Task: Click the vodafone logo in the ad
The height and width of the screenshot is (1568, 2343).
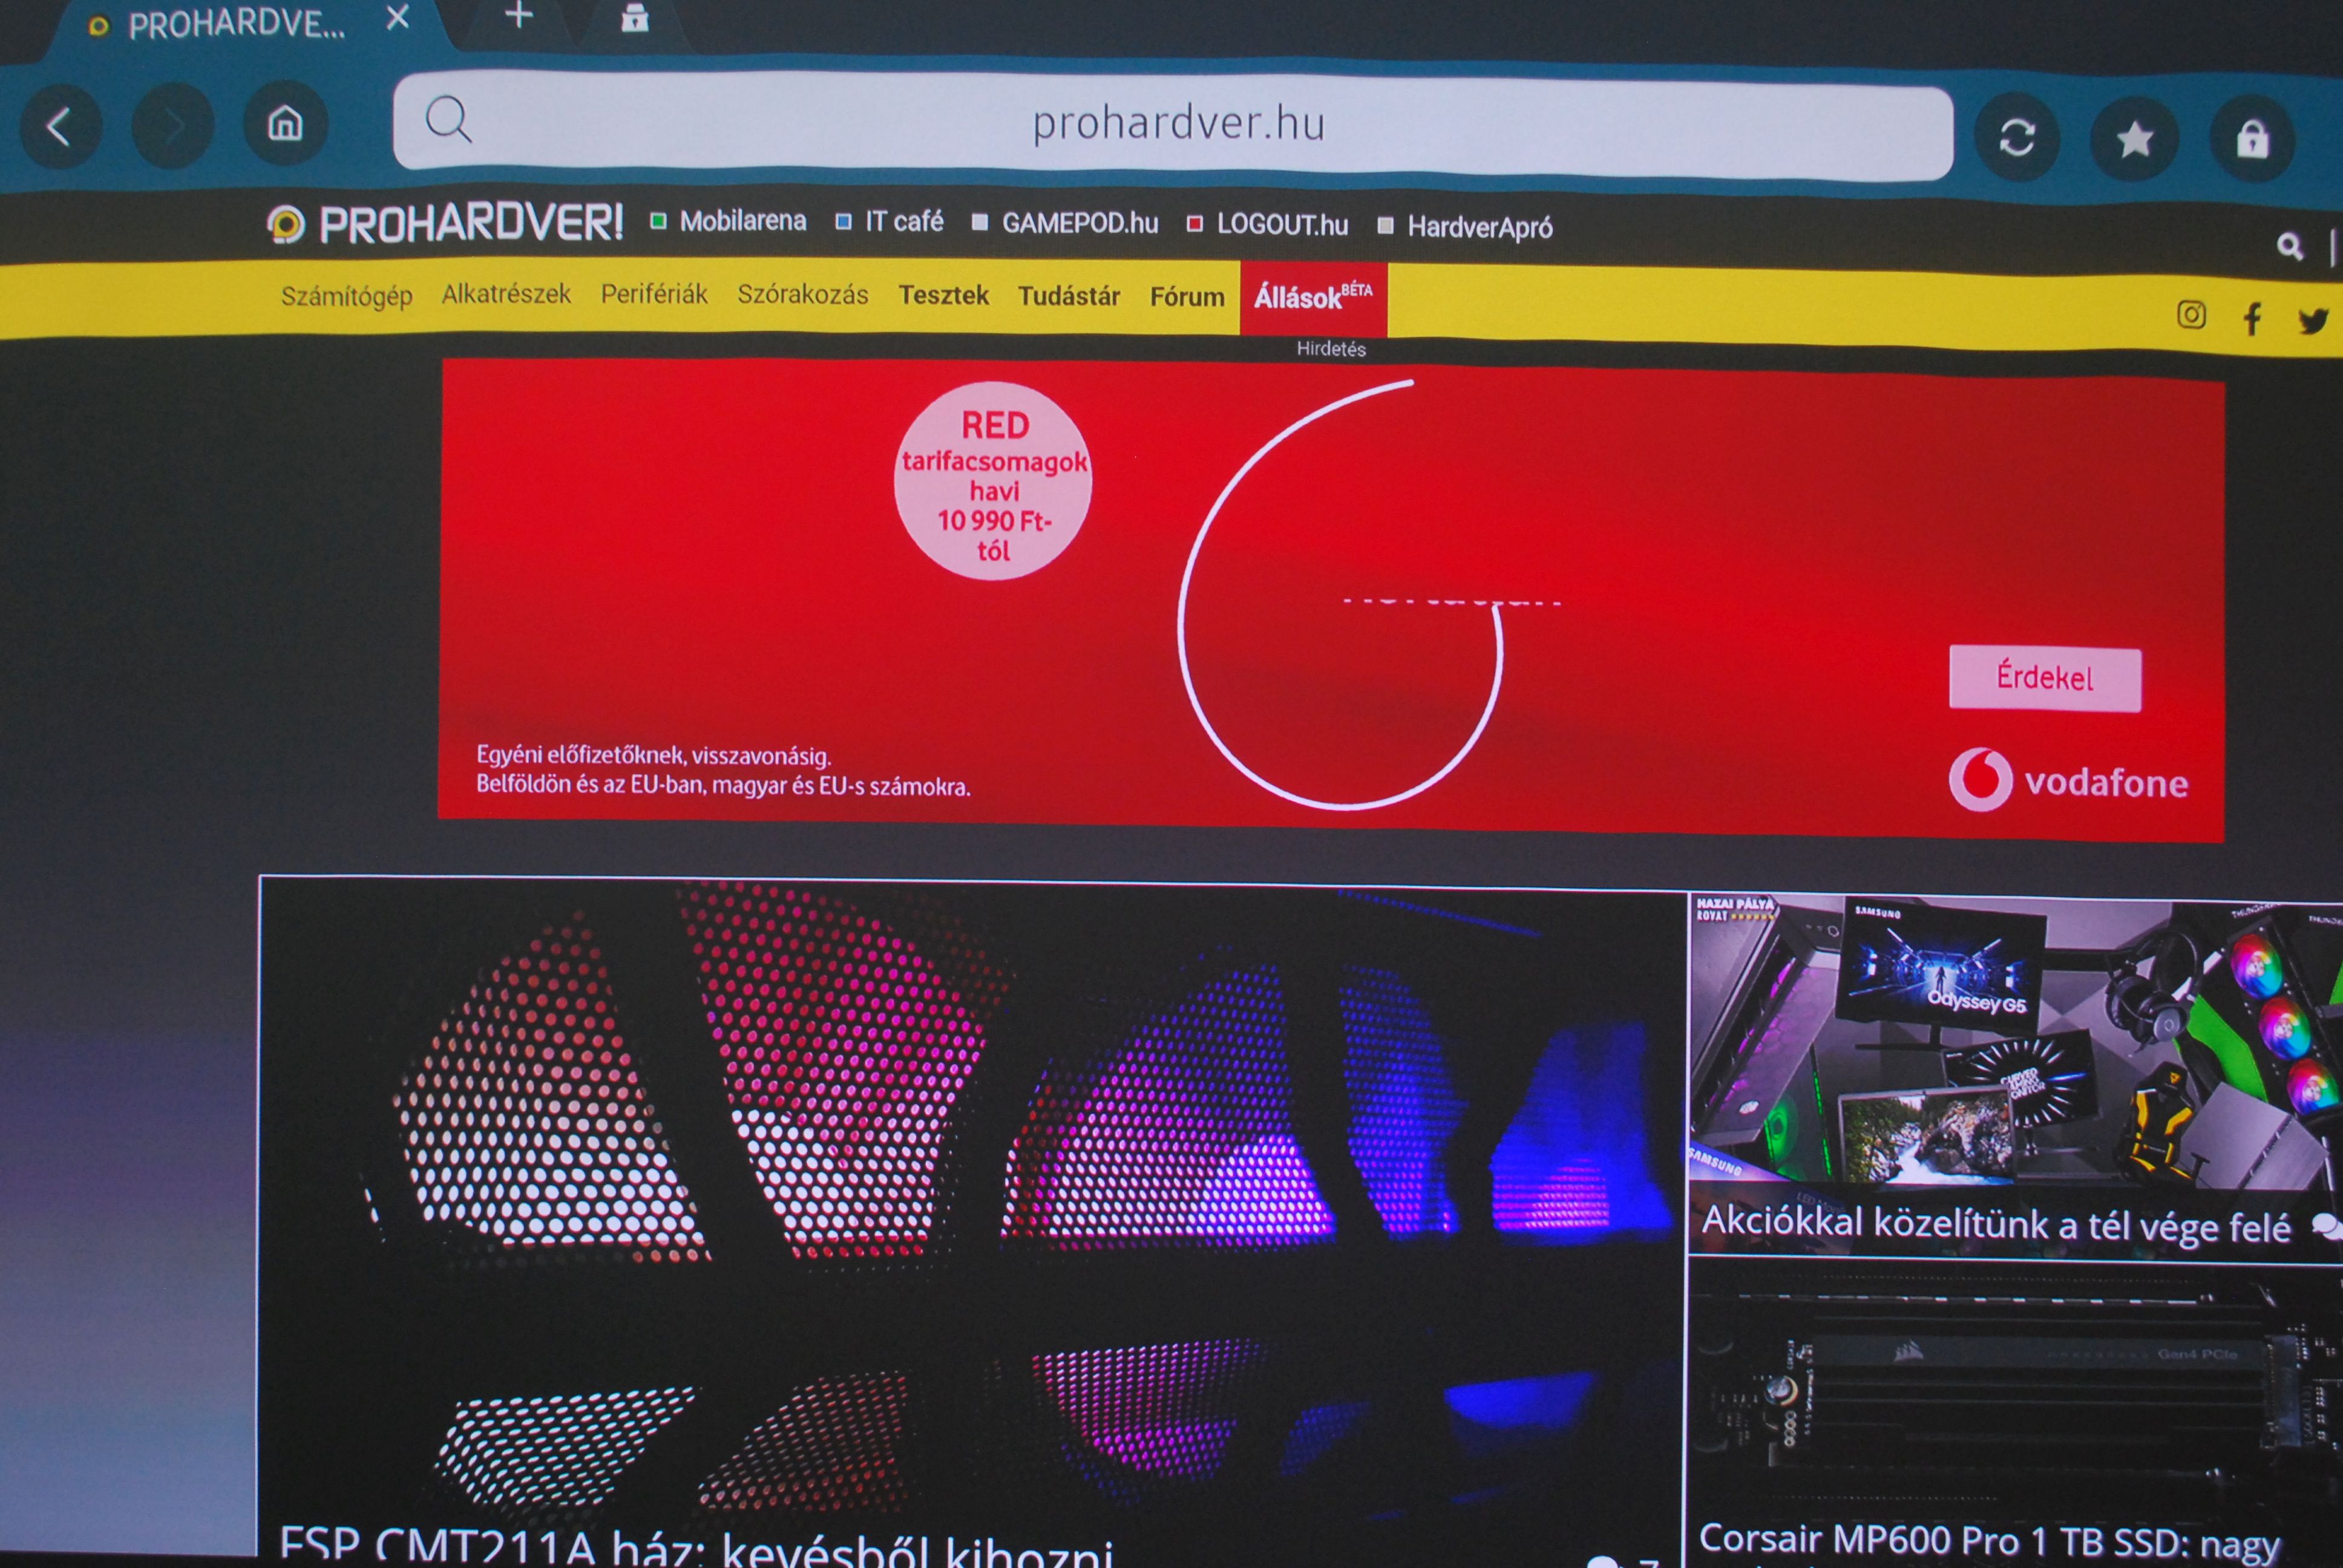Action: coord(2068,780)
